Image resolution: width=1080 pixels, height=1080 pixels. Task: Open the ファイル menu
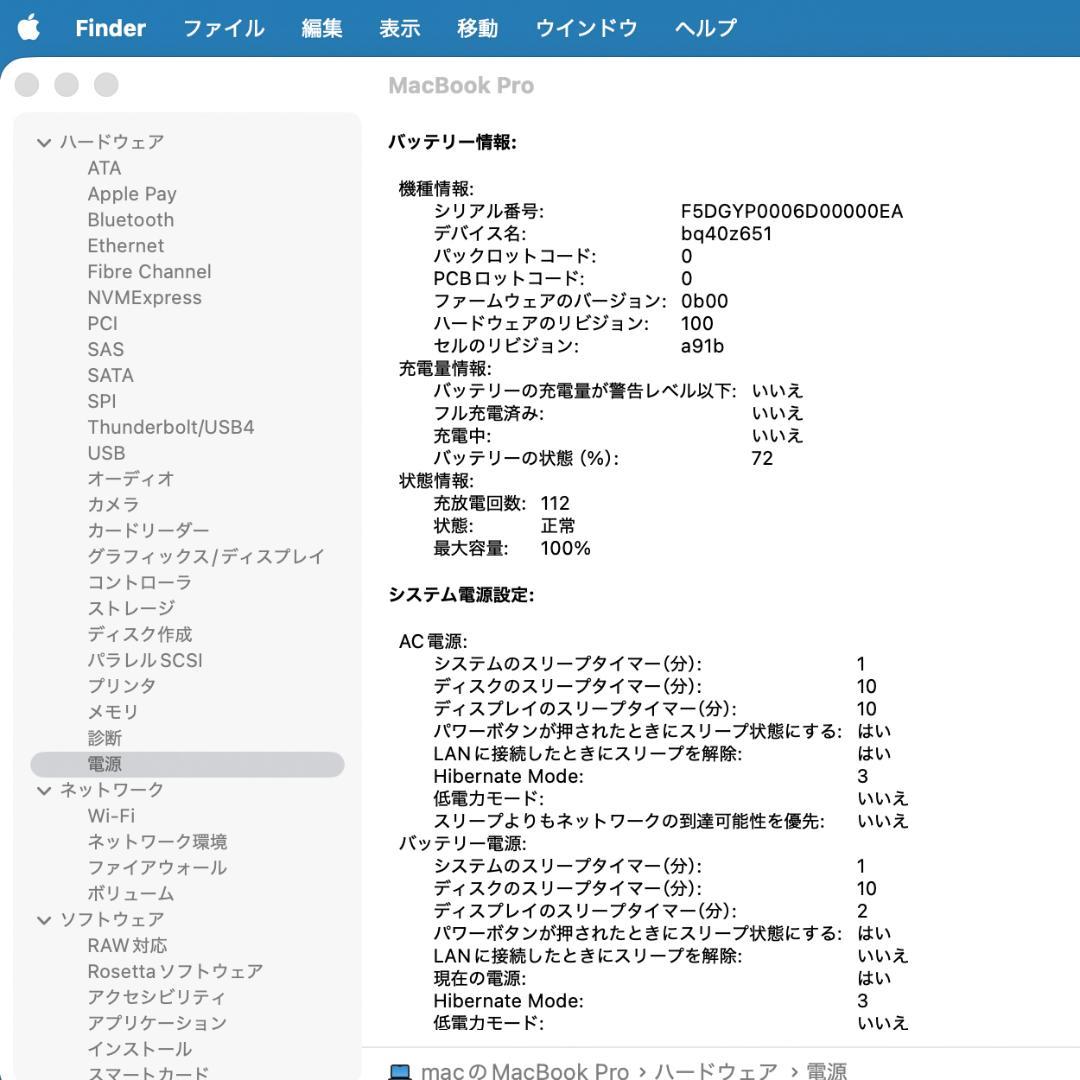pos(224,28)
